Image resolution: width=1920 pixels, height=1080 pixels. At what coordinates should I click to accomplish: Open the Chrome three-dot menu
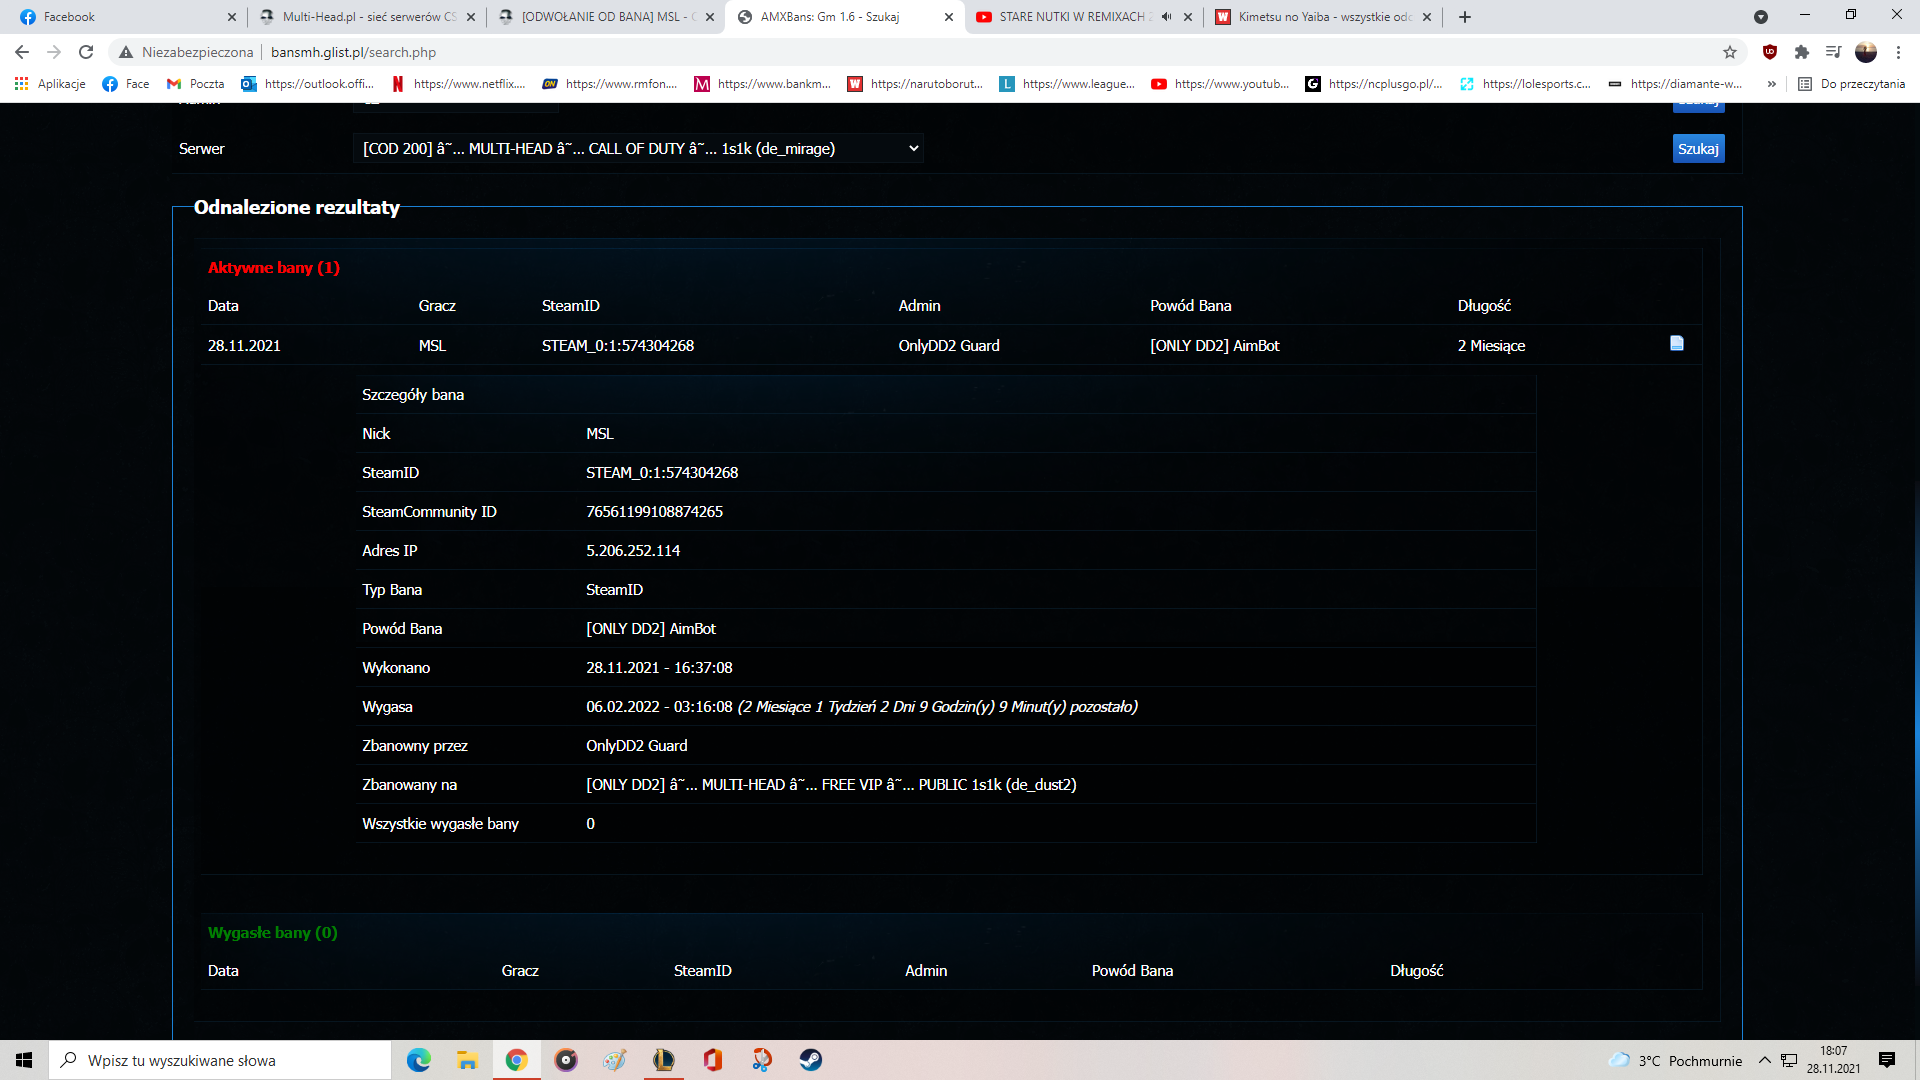[x=1898, y=52]
